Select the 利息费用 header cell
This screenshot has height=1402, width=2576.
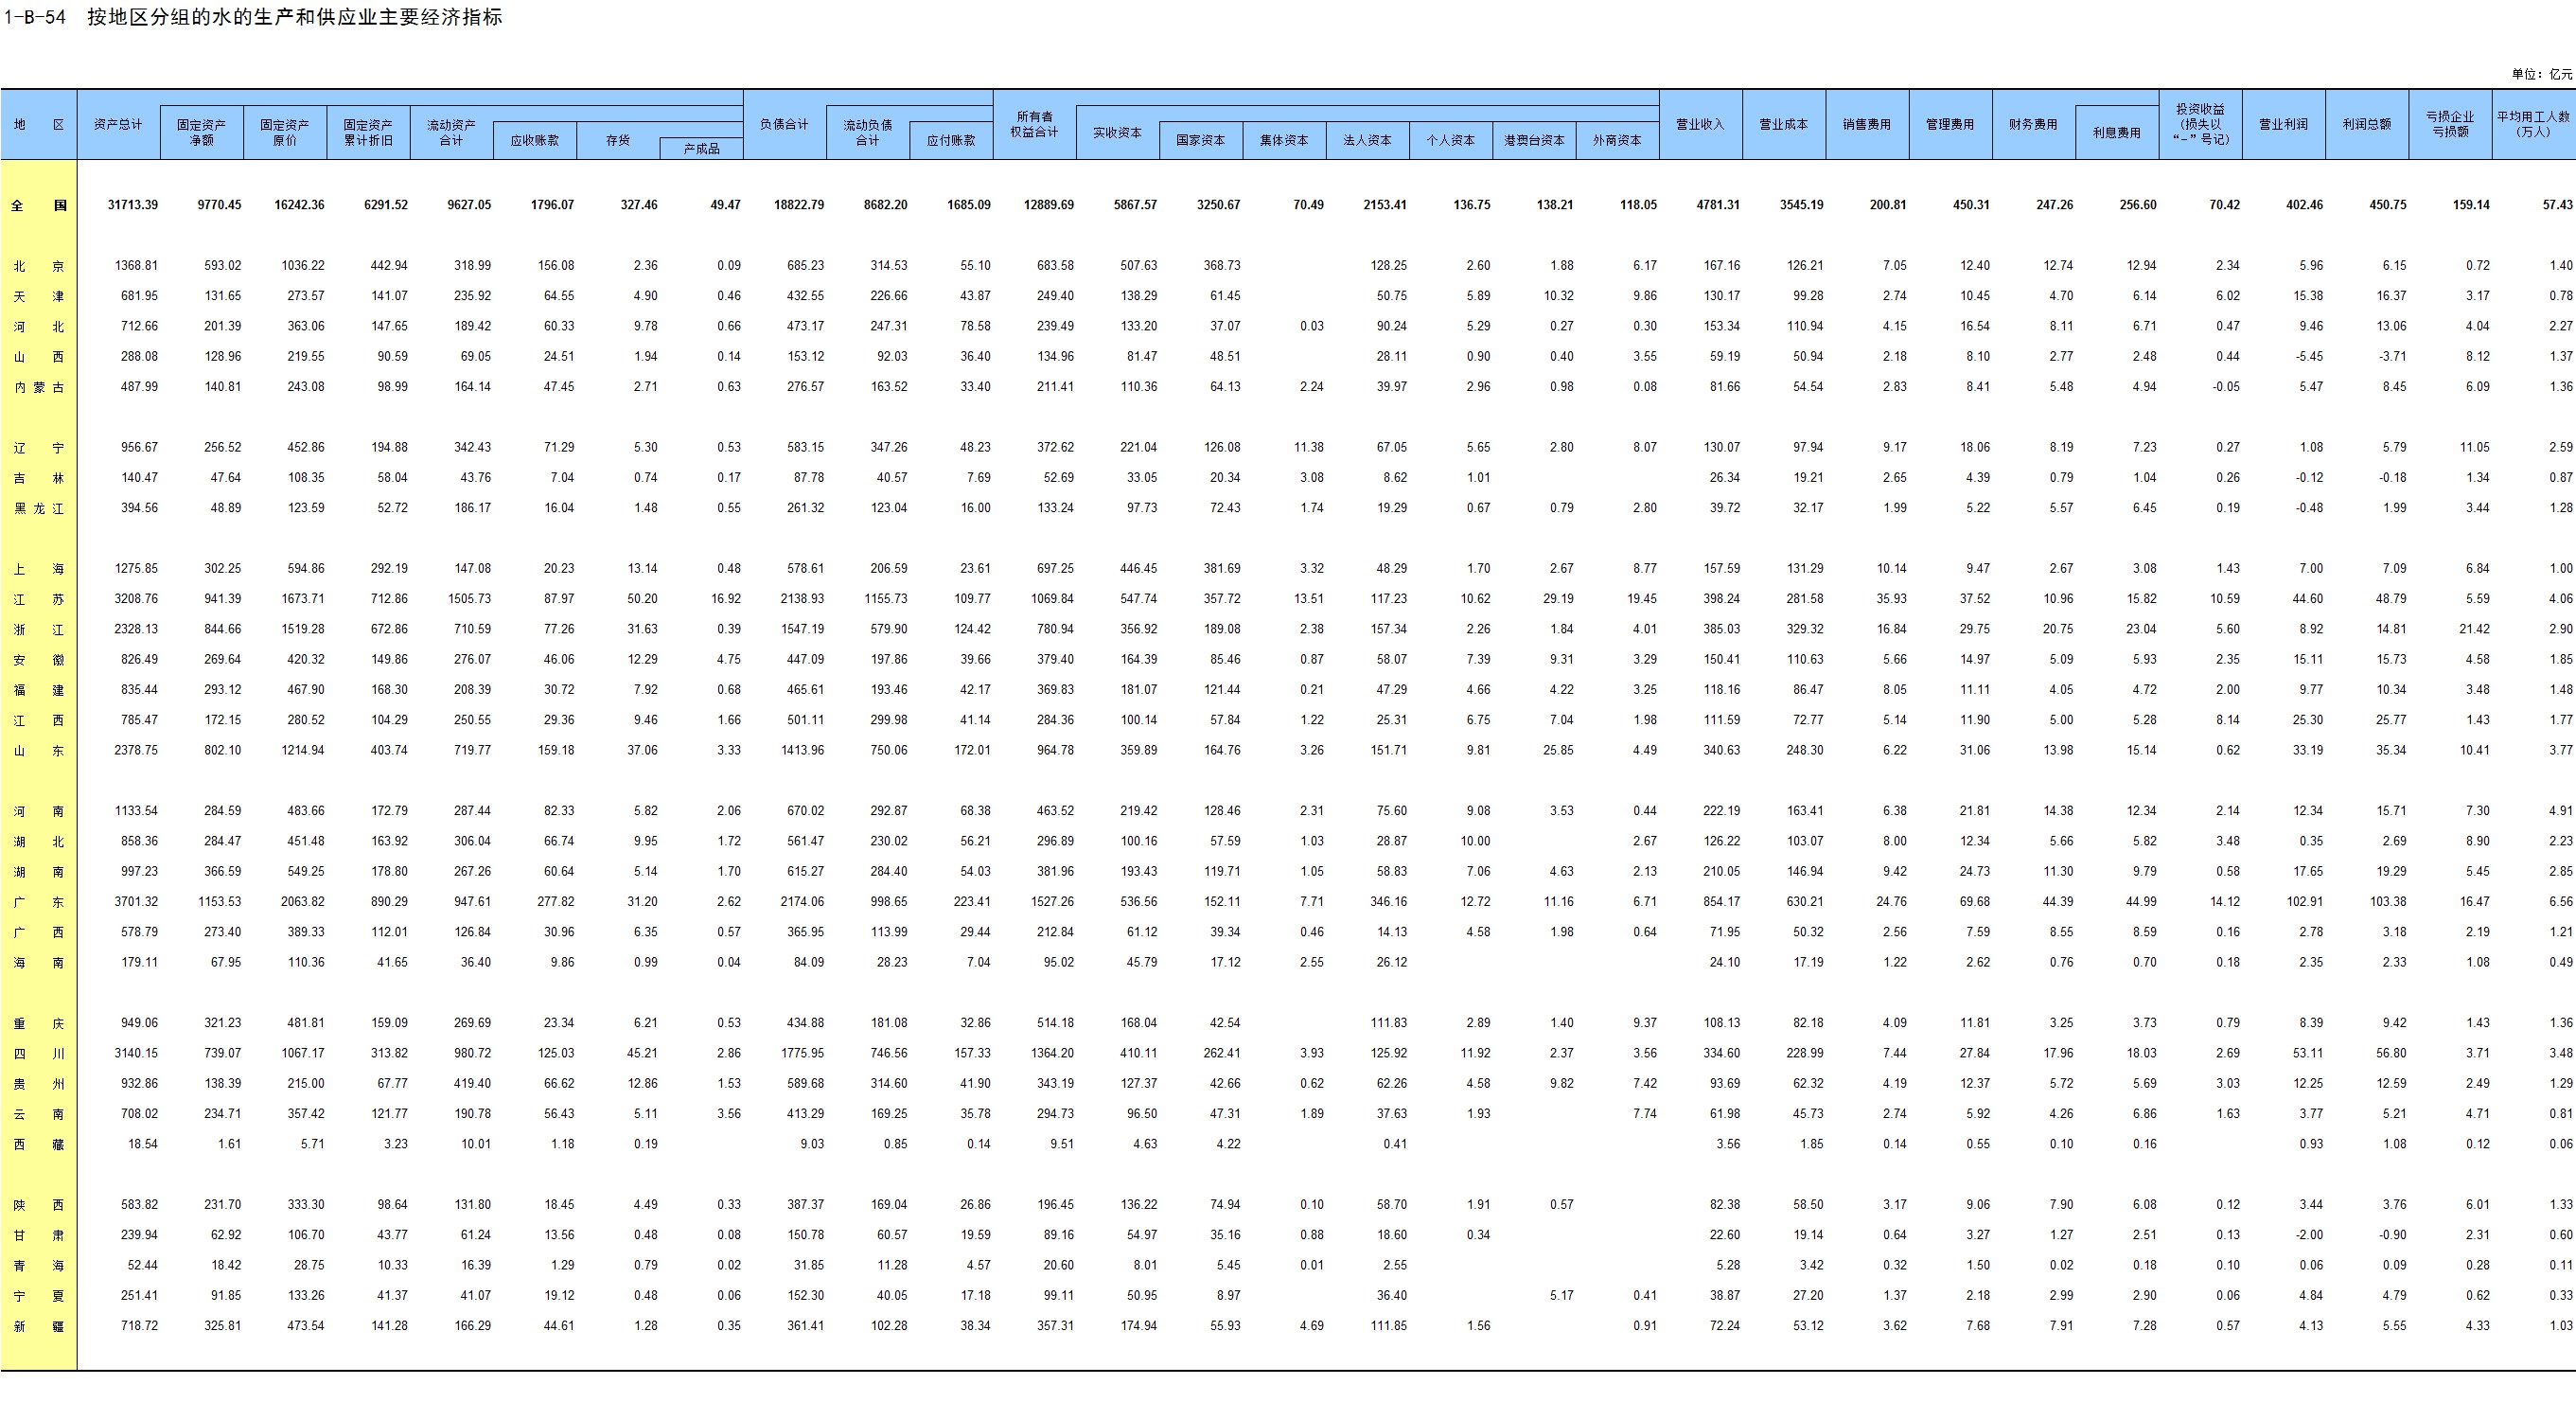pyautogui.click(x=2116, y=133)
